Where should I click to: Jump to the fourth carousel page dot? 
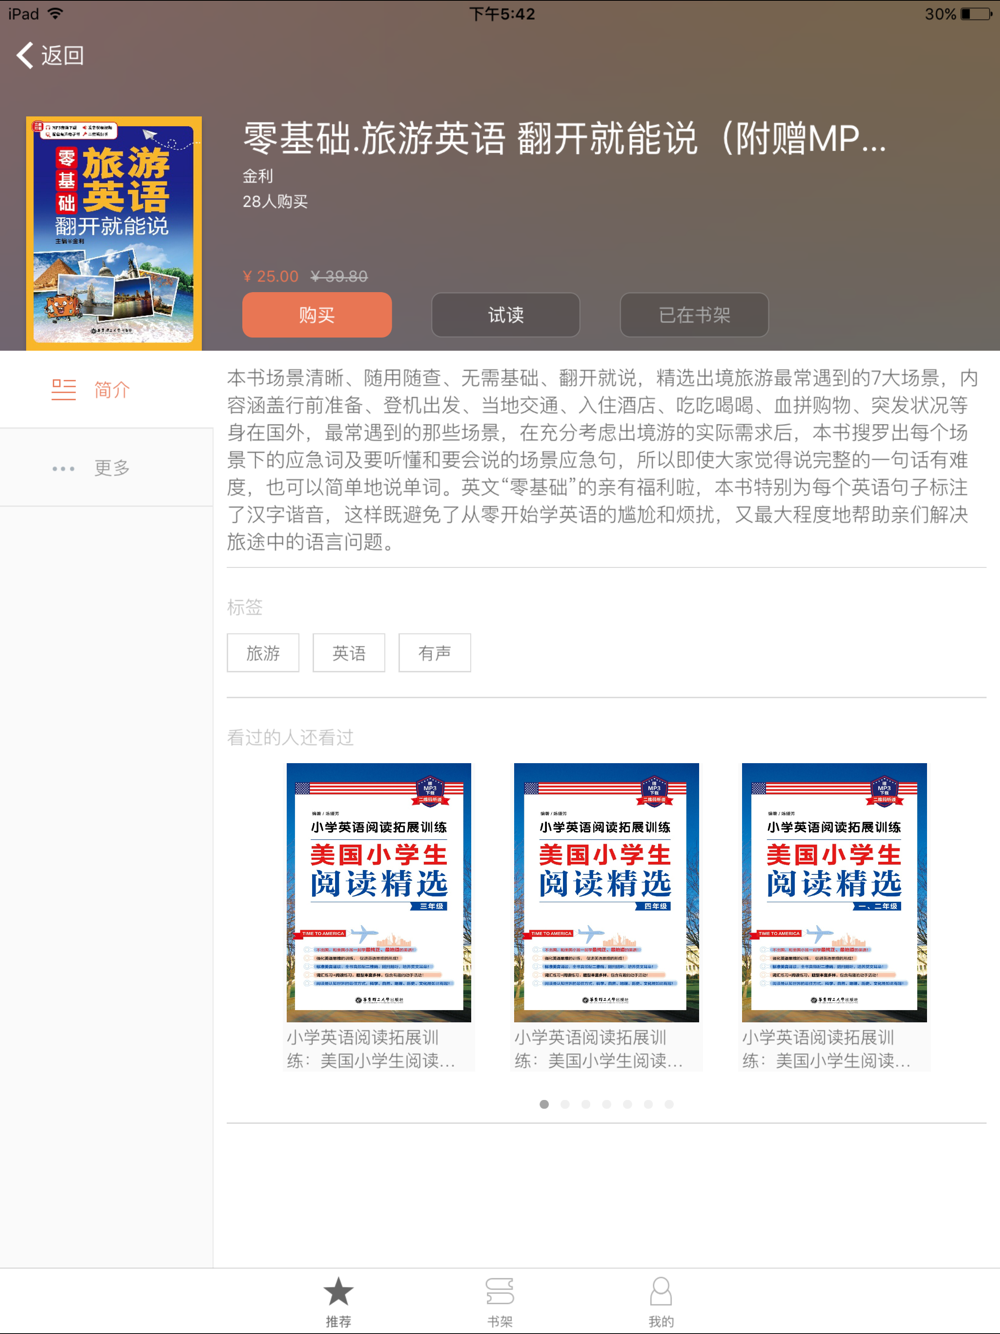click(x=607, y=1104)
